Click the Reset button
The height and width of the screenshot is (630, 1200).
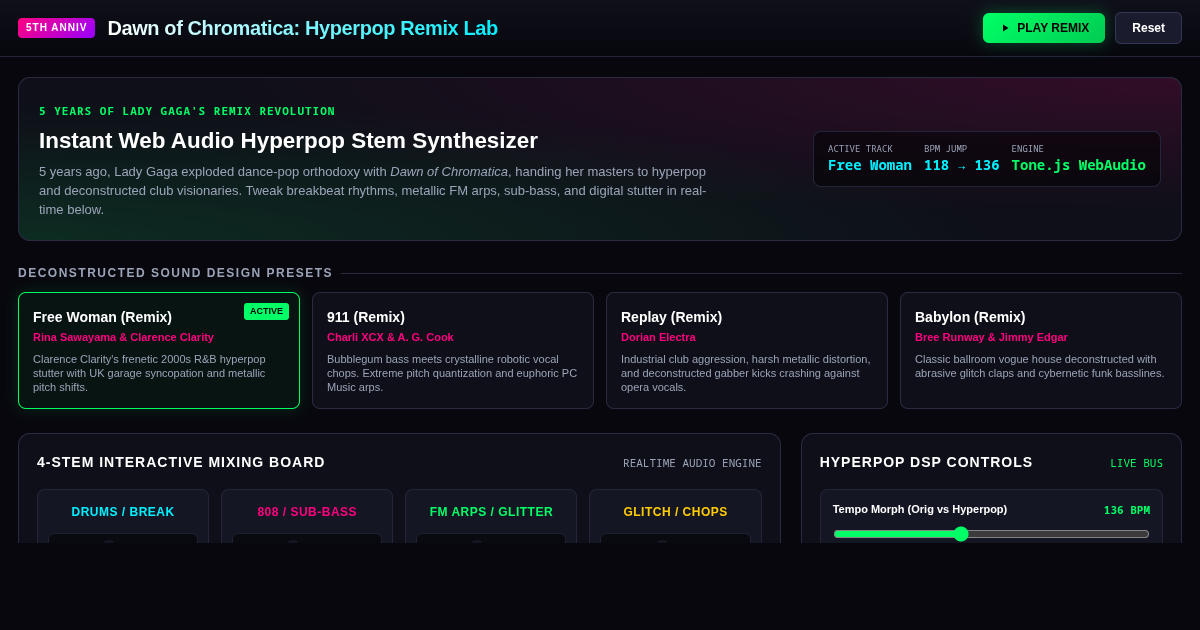pyautogui.click(x=1148, y=28)
